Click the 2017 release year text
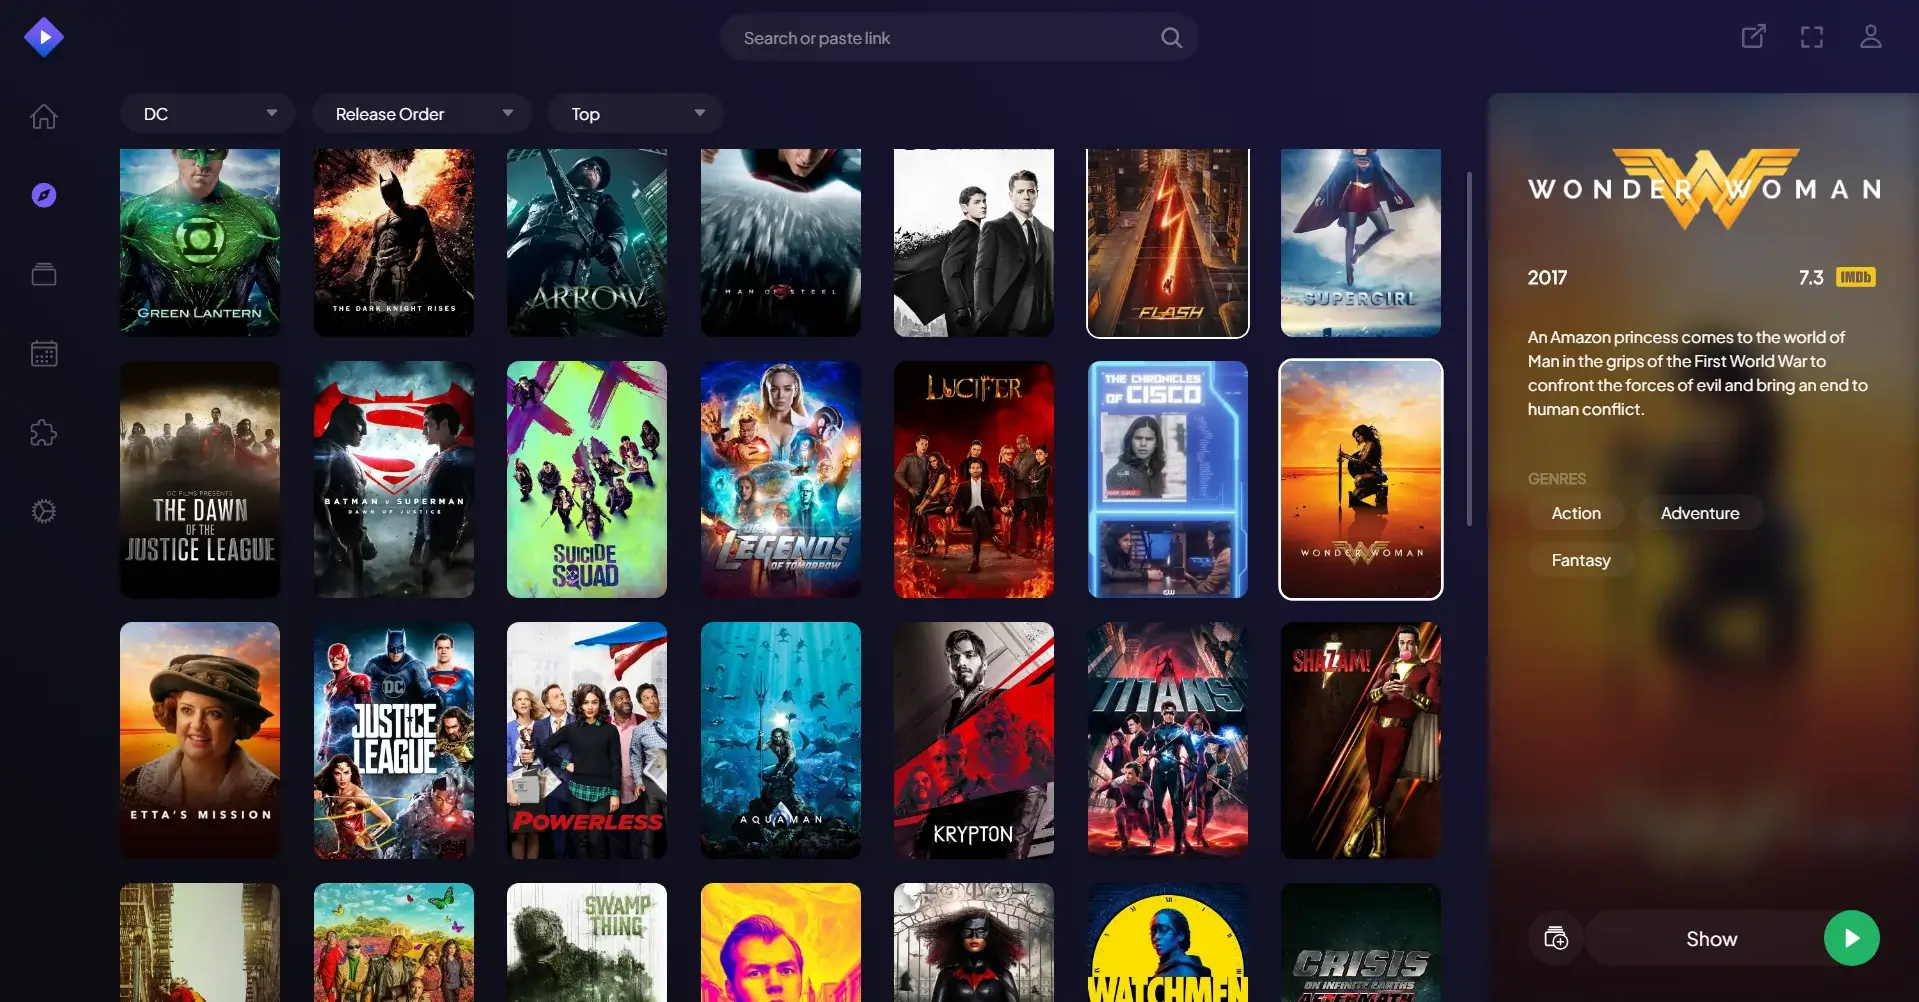 pyautogui.click(x=1547, y=278)
